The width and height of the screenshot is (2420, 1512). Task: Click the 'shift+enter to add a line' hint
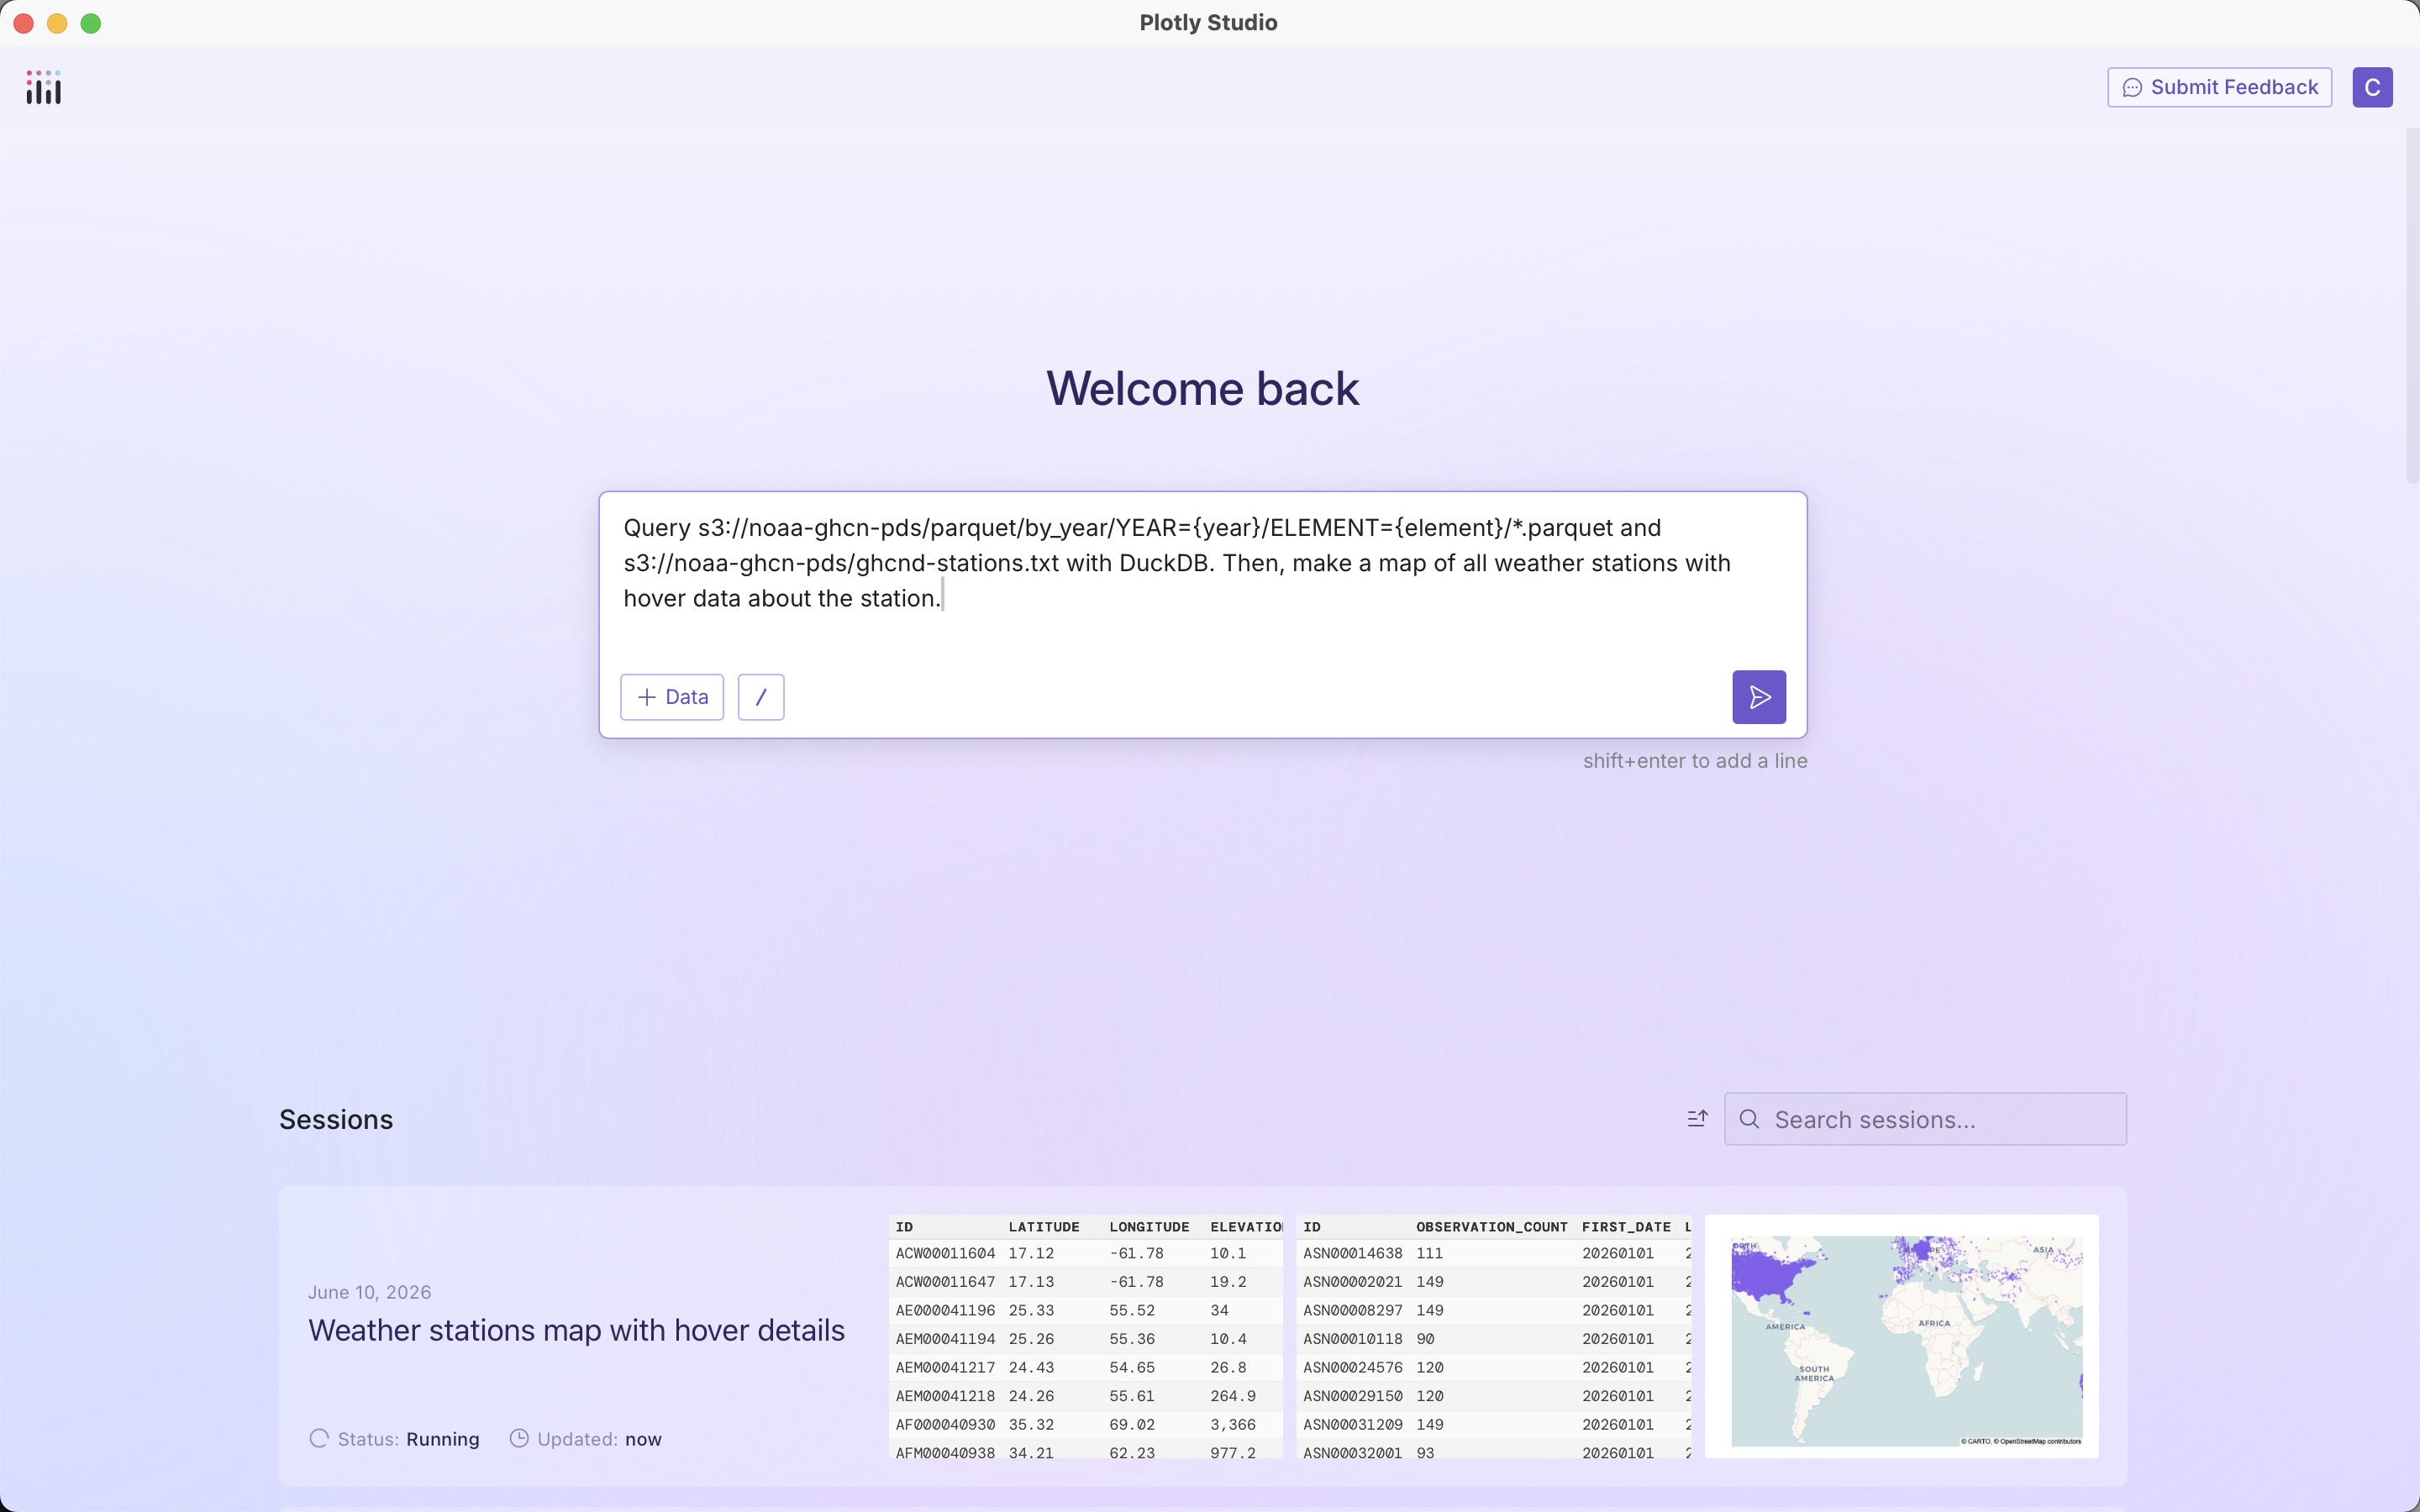pyautogui.click(x=1695, y=761)
